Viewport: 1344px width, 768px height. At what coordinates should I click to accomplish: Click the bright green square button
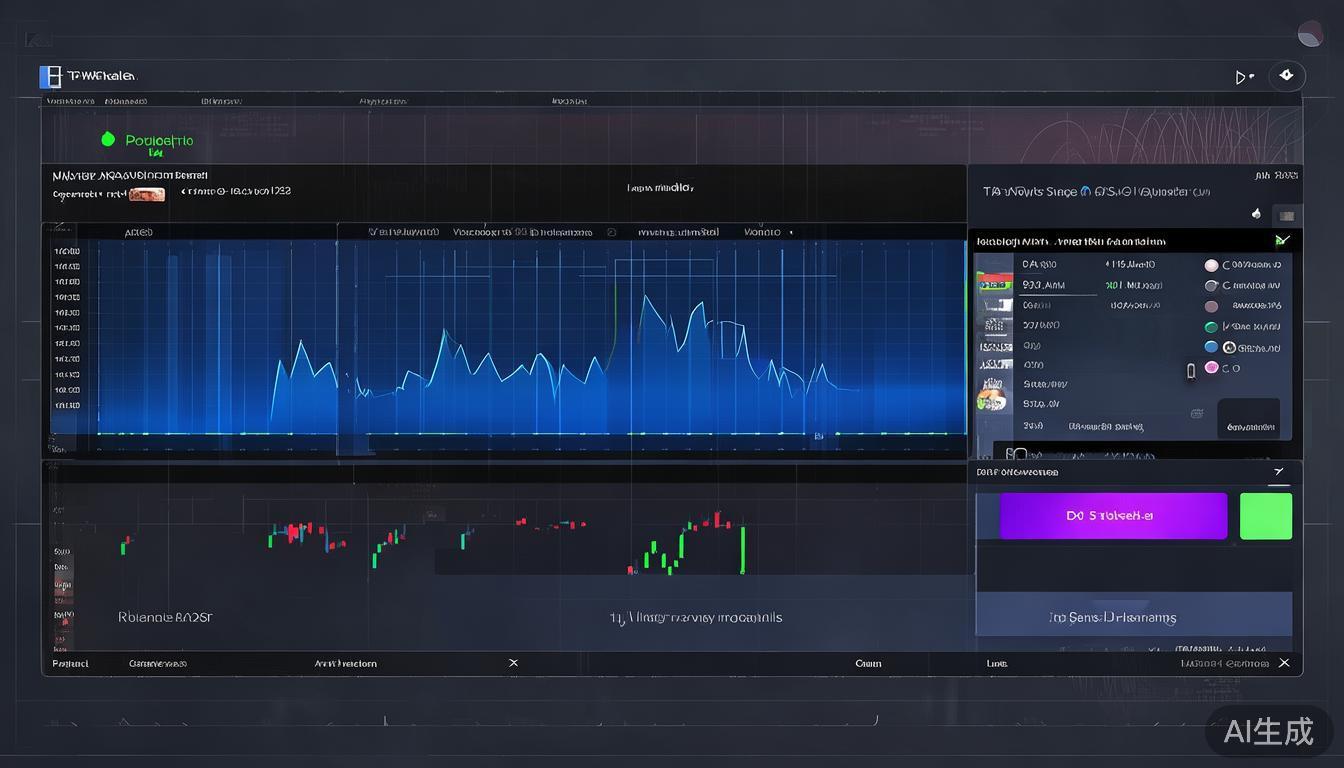point(1265,516)
